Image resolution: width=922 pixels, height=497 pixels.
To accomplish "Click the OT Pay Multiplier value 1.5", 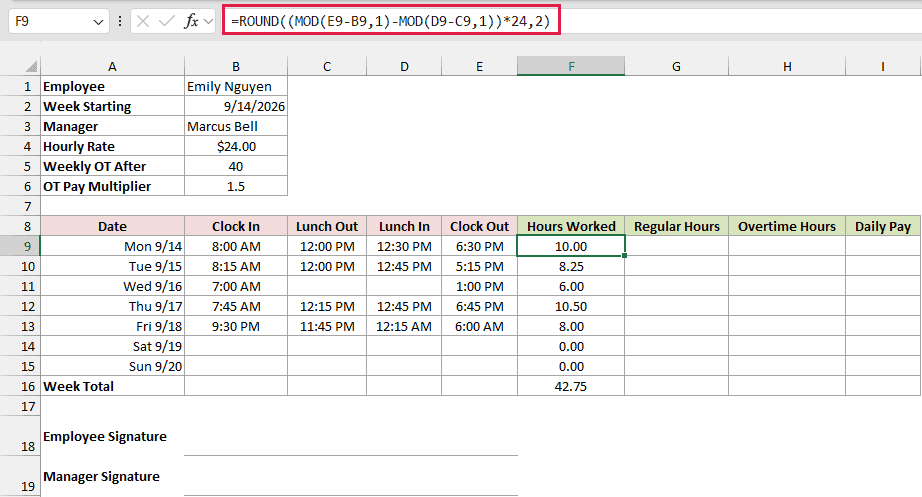I will [236, 186].
